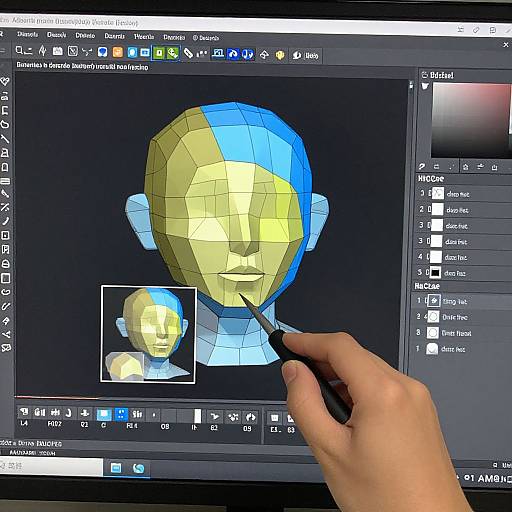Toggle the highlighted green square toolbar icon

[x=159, y=53]
